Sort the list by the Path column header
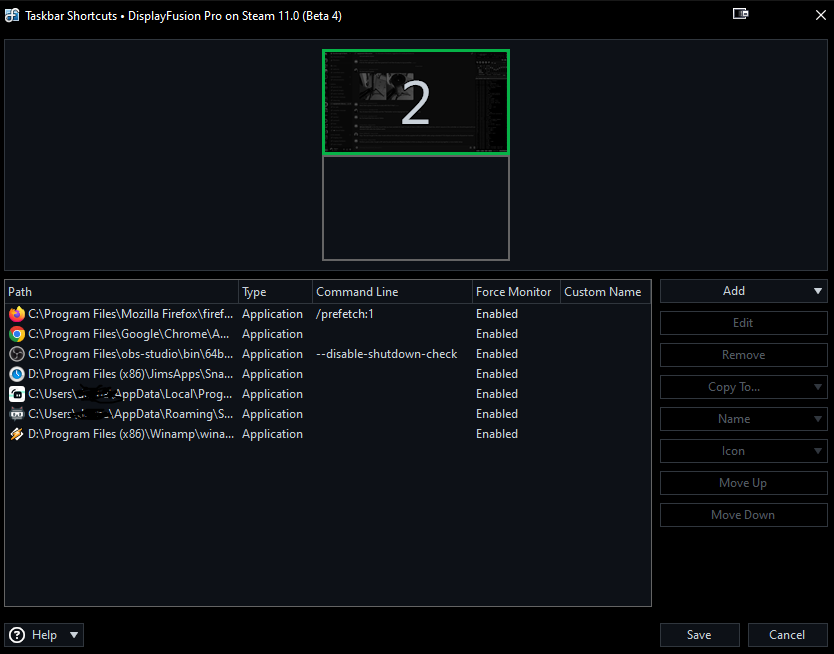The width and height of the screenshot is (834, 654). (x=120, y=292)
